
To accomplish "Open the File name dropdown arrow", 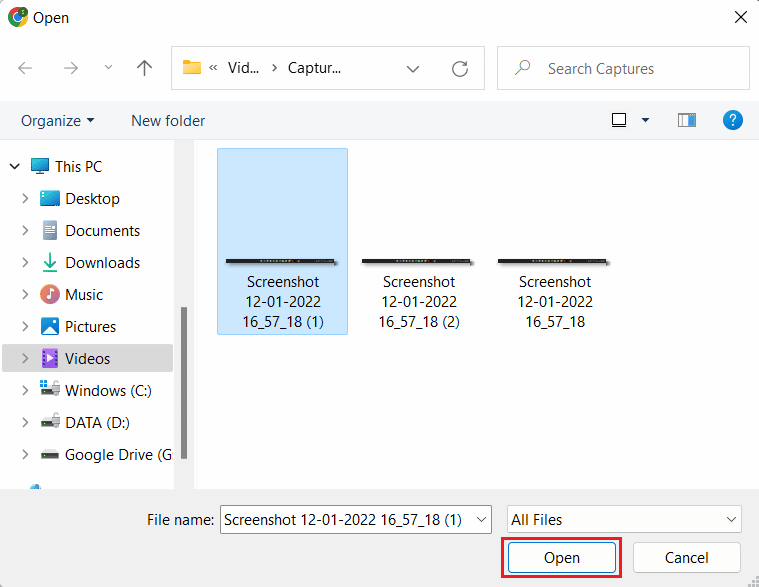I will (x=482, y=519).
